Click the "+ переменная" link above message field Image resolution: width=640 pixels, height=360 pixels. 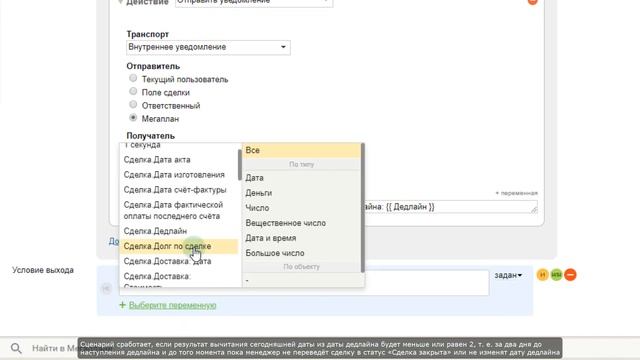[516, 193]
